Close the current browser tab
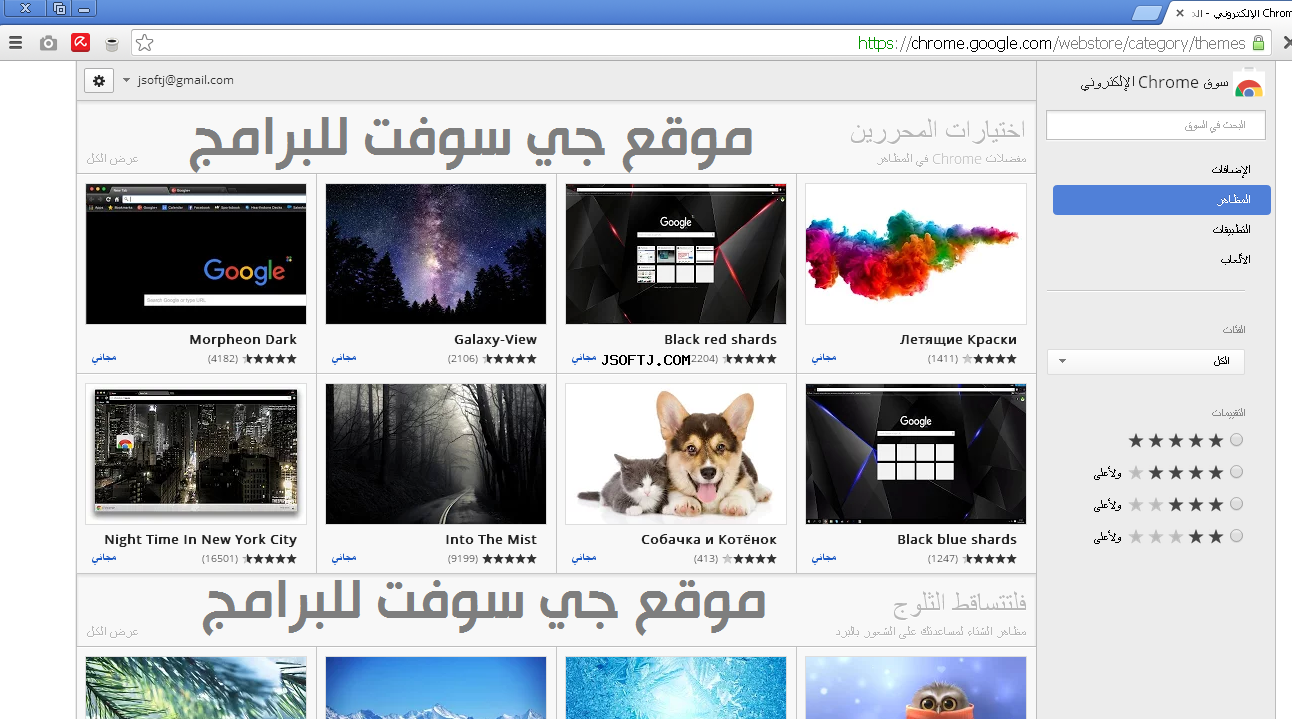 point(1180,13)
